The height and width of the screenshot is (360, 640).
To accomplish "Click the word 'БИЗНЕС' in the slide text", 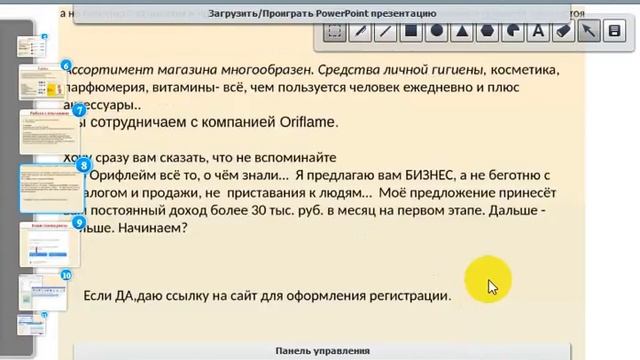I will pos(429,175).
